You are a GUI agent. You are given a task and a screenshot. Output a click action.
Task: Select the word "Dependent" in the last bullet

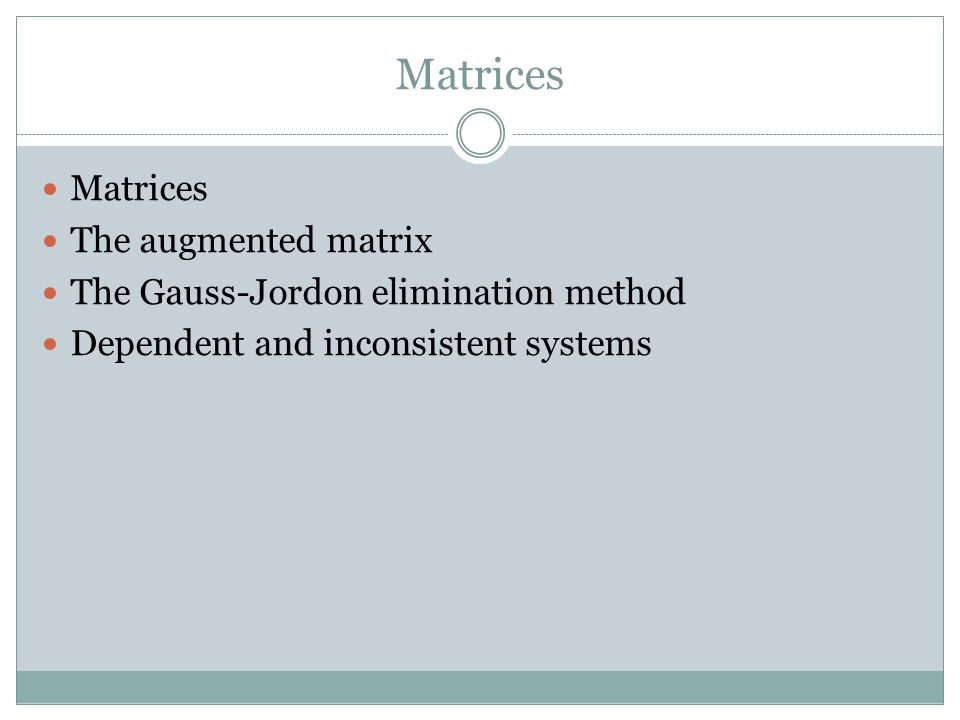pos(158,344)
